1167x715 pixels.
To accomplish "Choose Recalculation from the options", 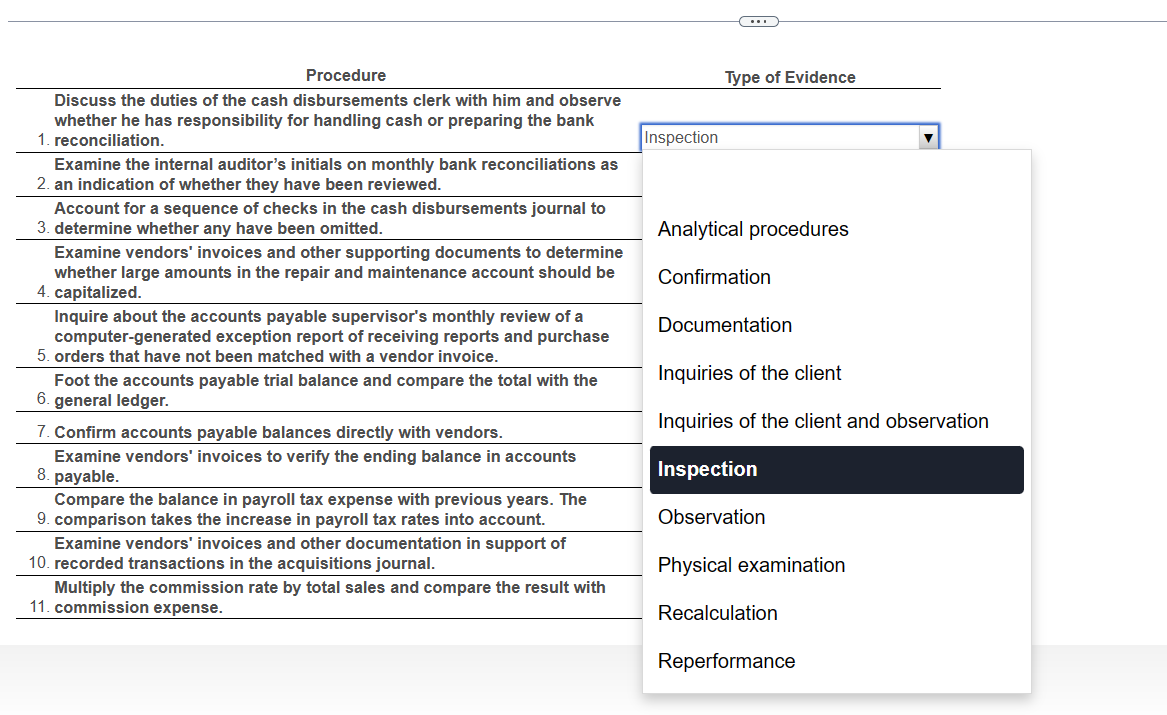I will point(717,613).
